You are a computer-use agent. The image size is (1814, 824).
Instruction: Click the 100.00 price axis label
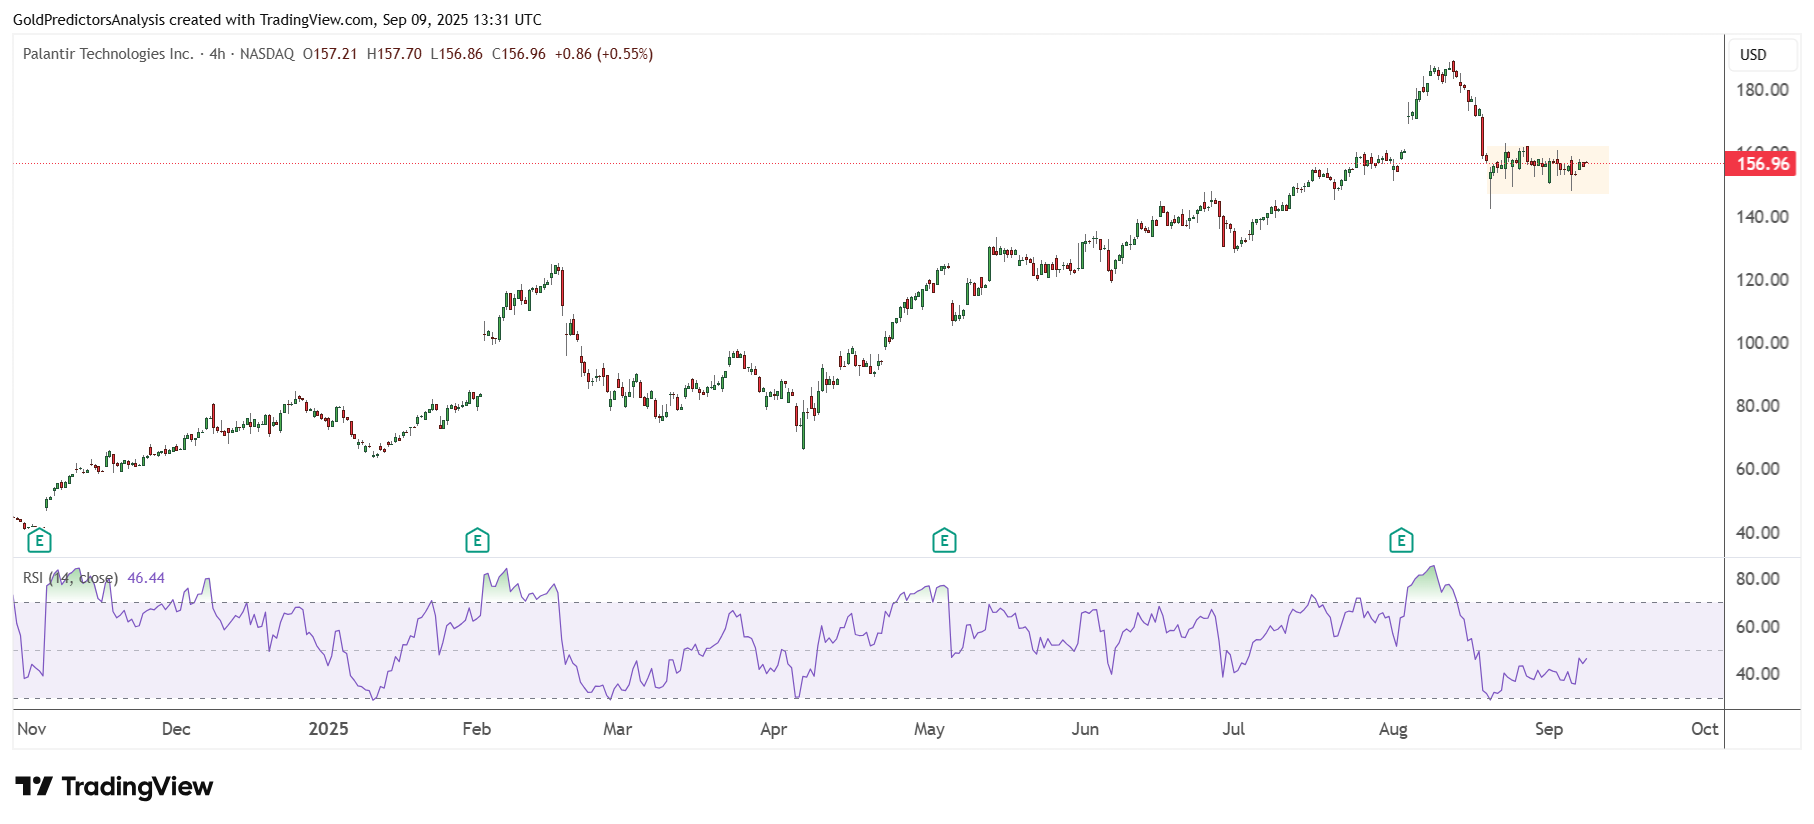pos(1762,343)
